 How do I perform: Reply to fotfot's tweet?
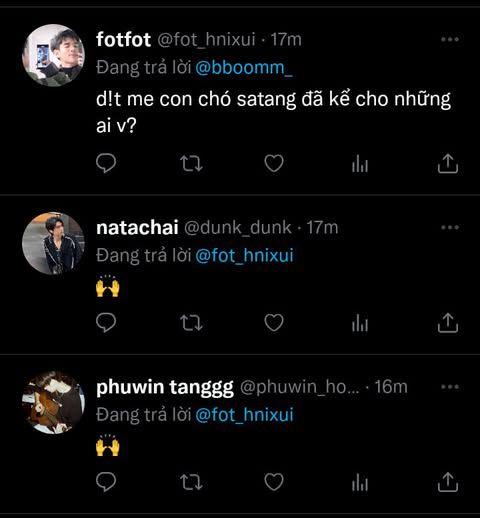click(x=106, y=163)
